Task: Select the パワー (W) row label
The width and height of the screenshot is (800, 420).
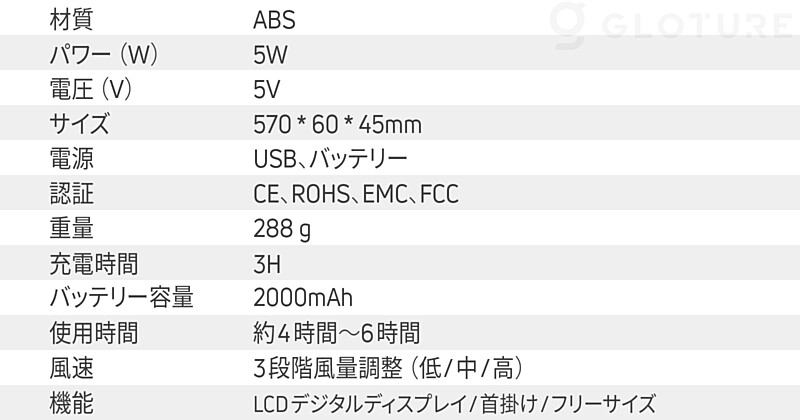Action: pos(104,54)
